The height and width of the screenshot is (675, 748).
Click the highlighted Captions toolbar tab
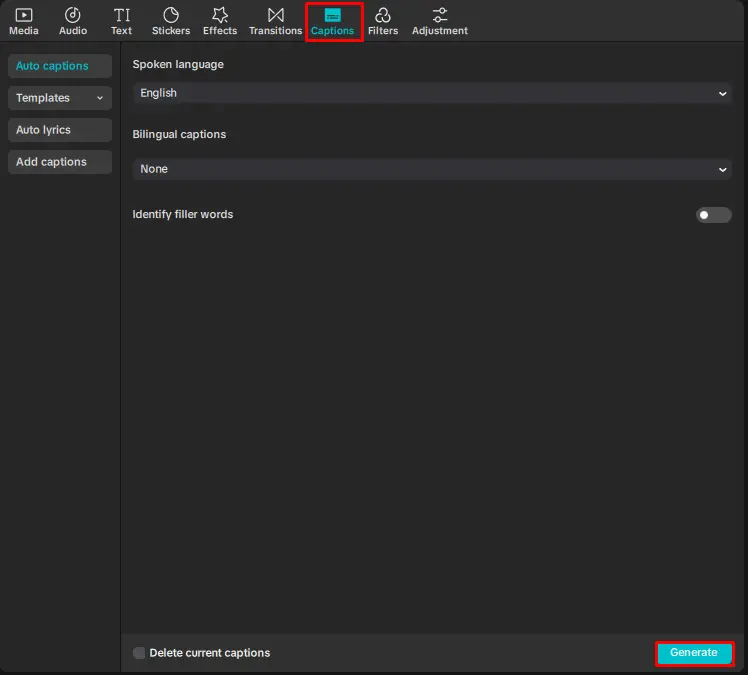click(x=333, y=21)
